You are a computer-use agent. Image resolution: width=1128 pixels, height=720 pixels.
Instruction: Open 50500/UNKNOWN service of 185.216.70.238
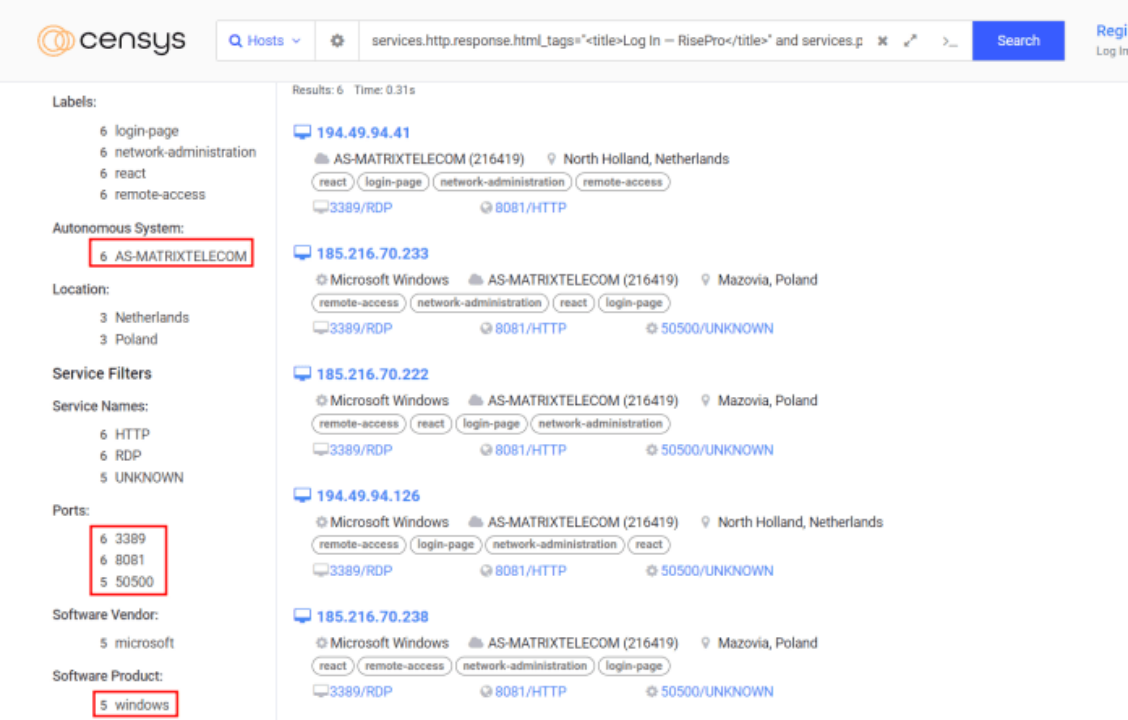(x=717, y=692)
